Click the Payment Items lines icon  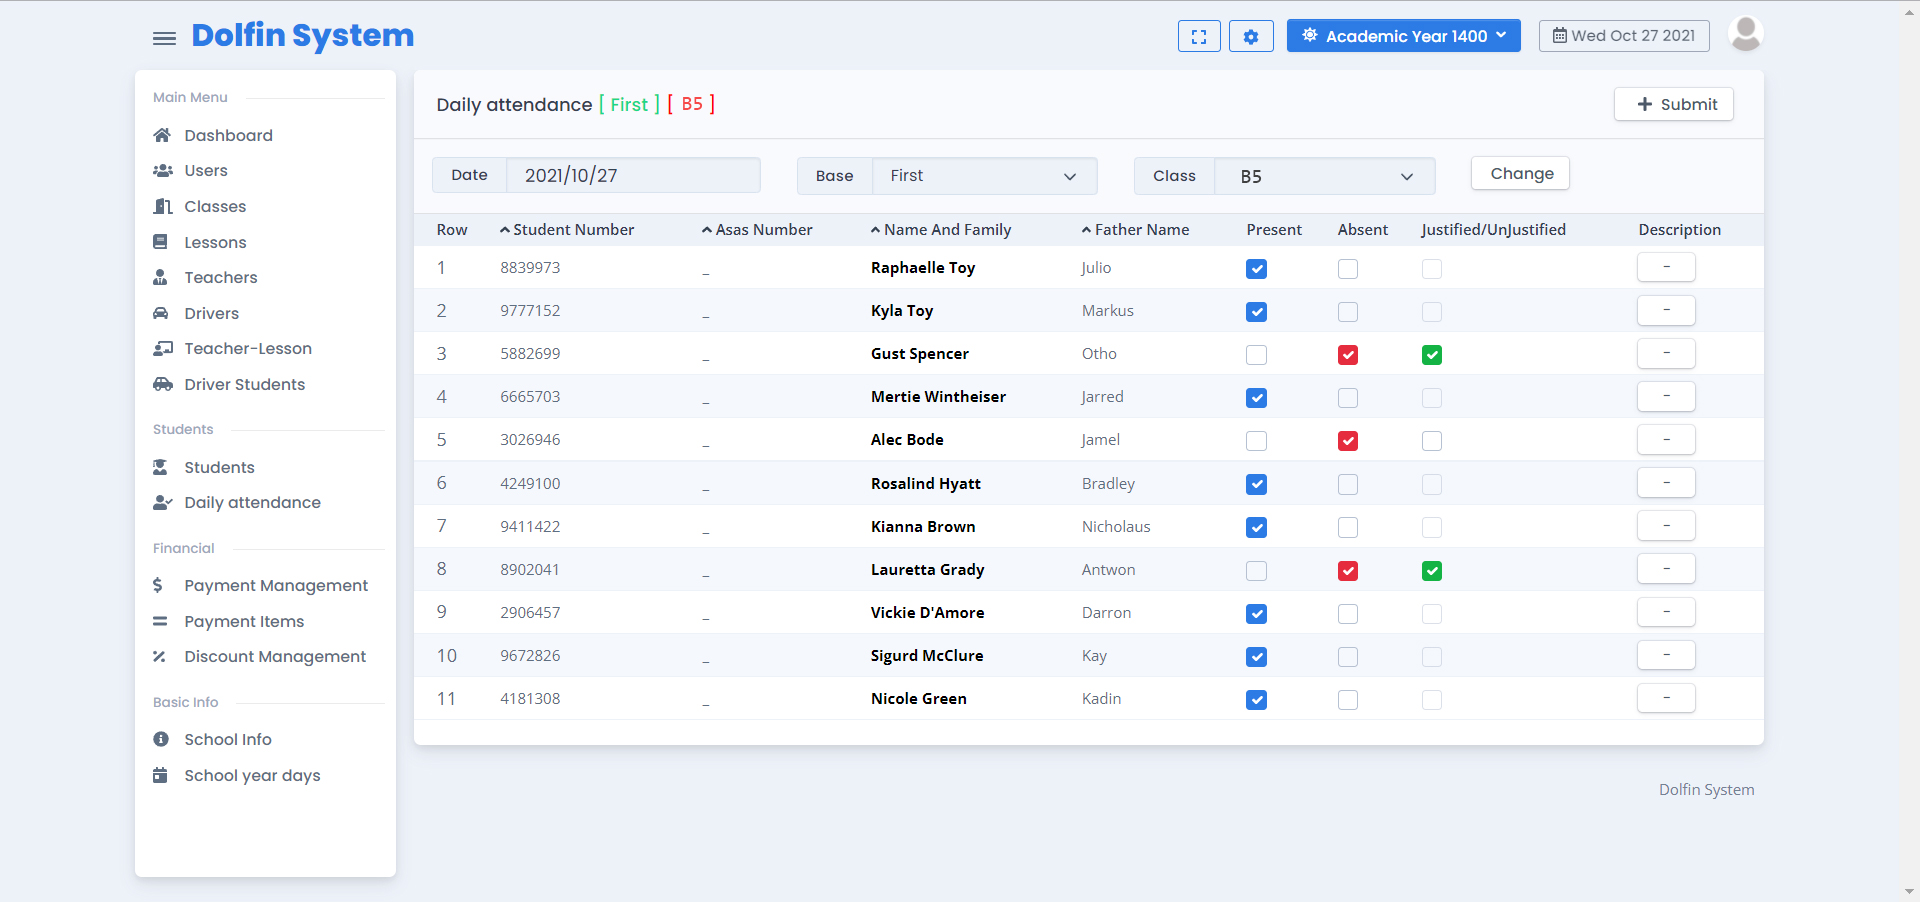pos(160,621)
